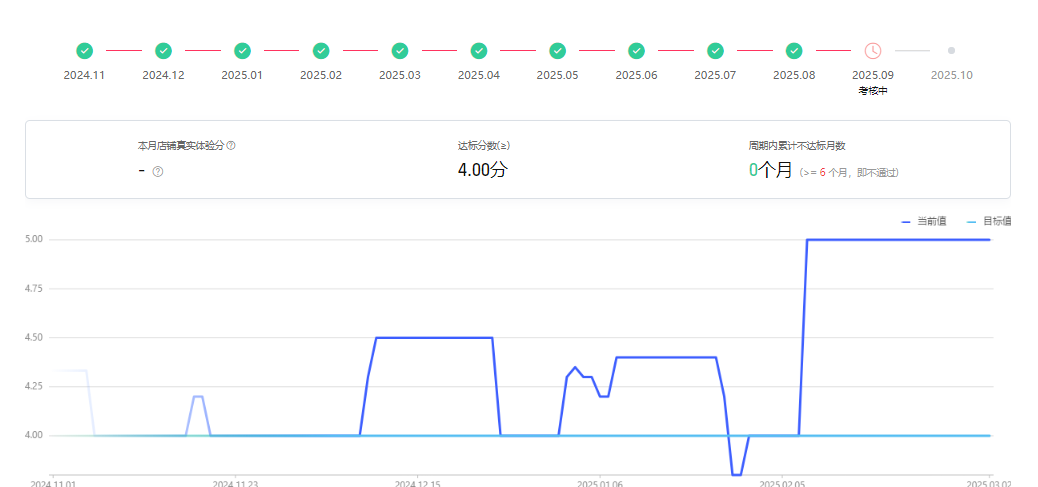This screenshot has height=487, width=1038.
Task: Click the 4.50 plateau of the blue line
Action: coord(435,338)
